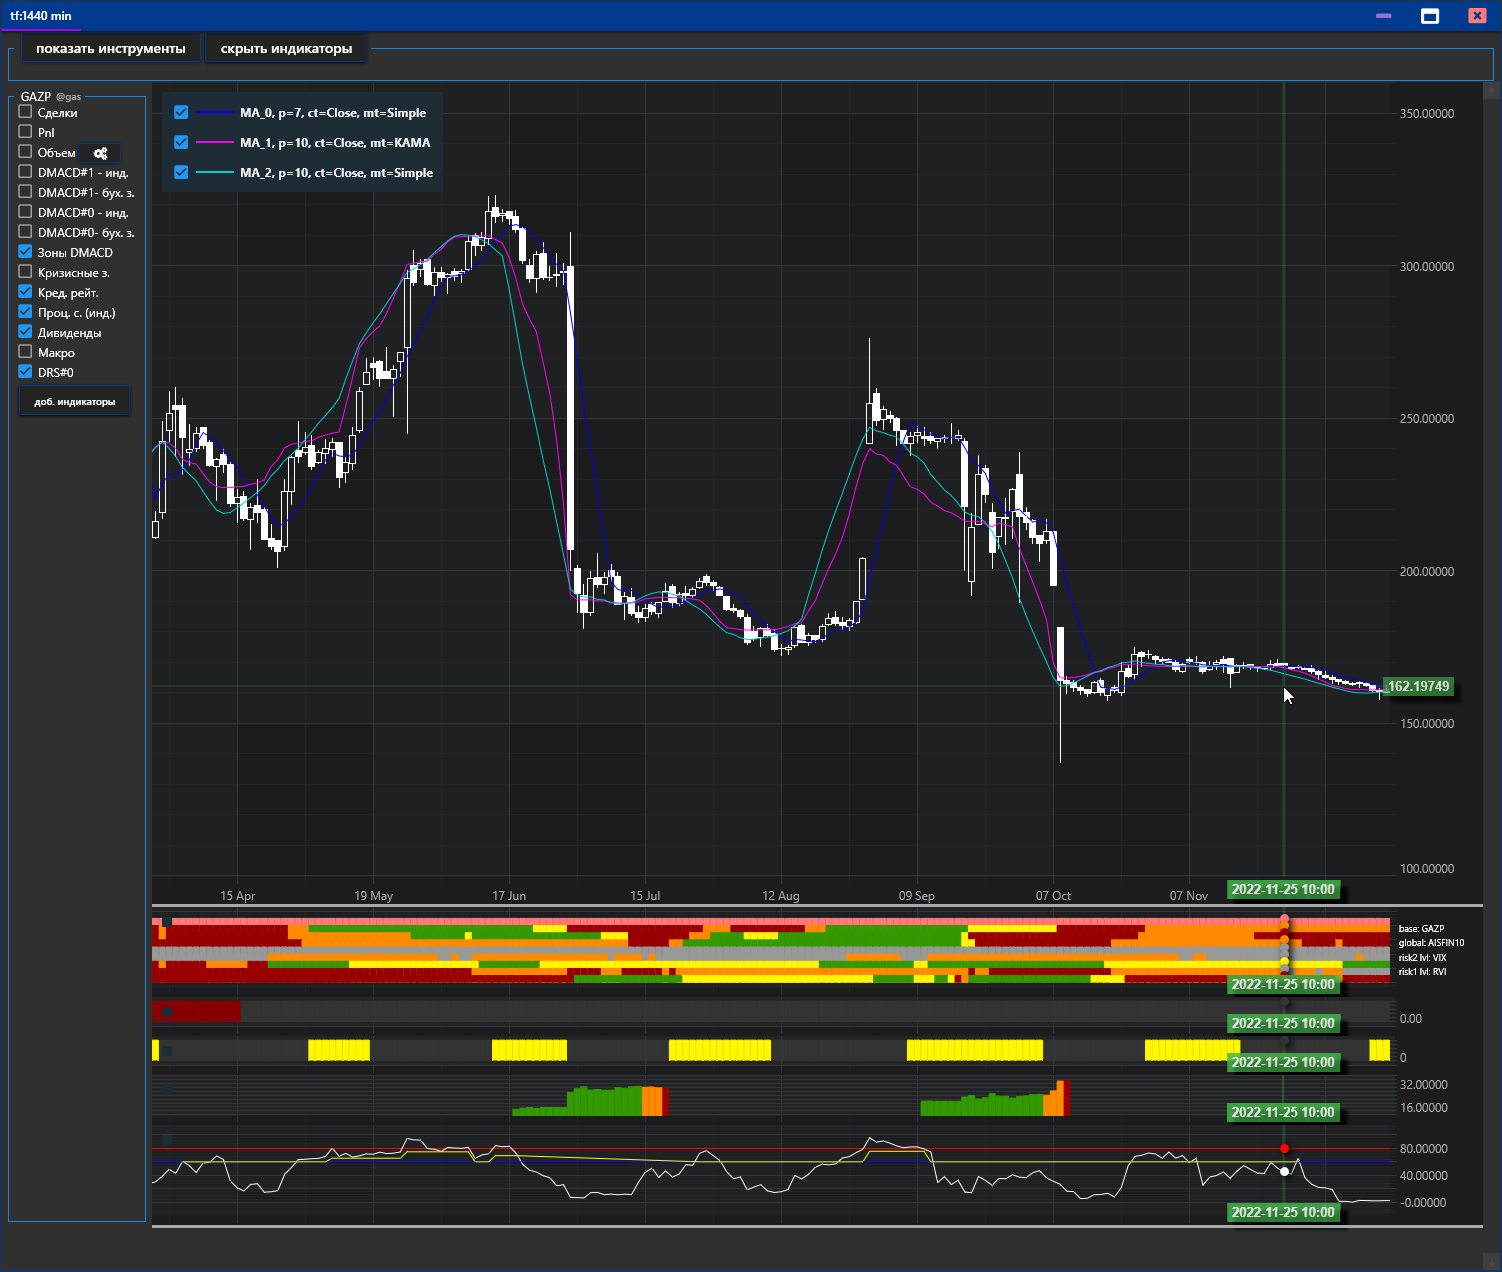Screen dimensions: 1502x1272
Task: Enable the DMACD#1 - инд. checkbox
Action: pos(26,171)
